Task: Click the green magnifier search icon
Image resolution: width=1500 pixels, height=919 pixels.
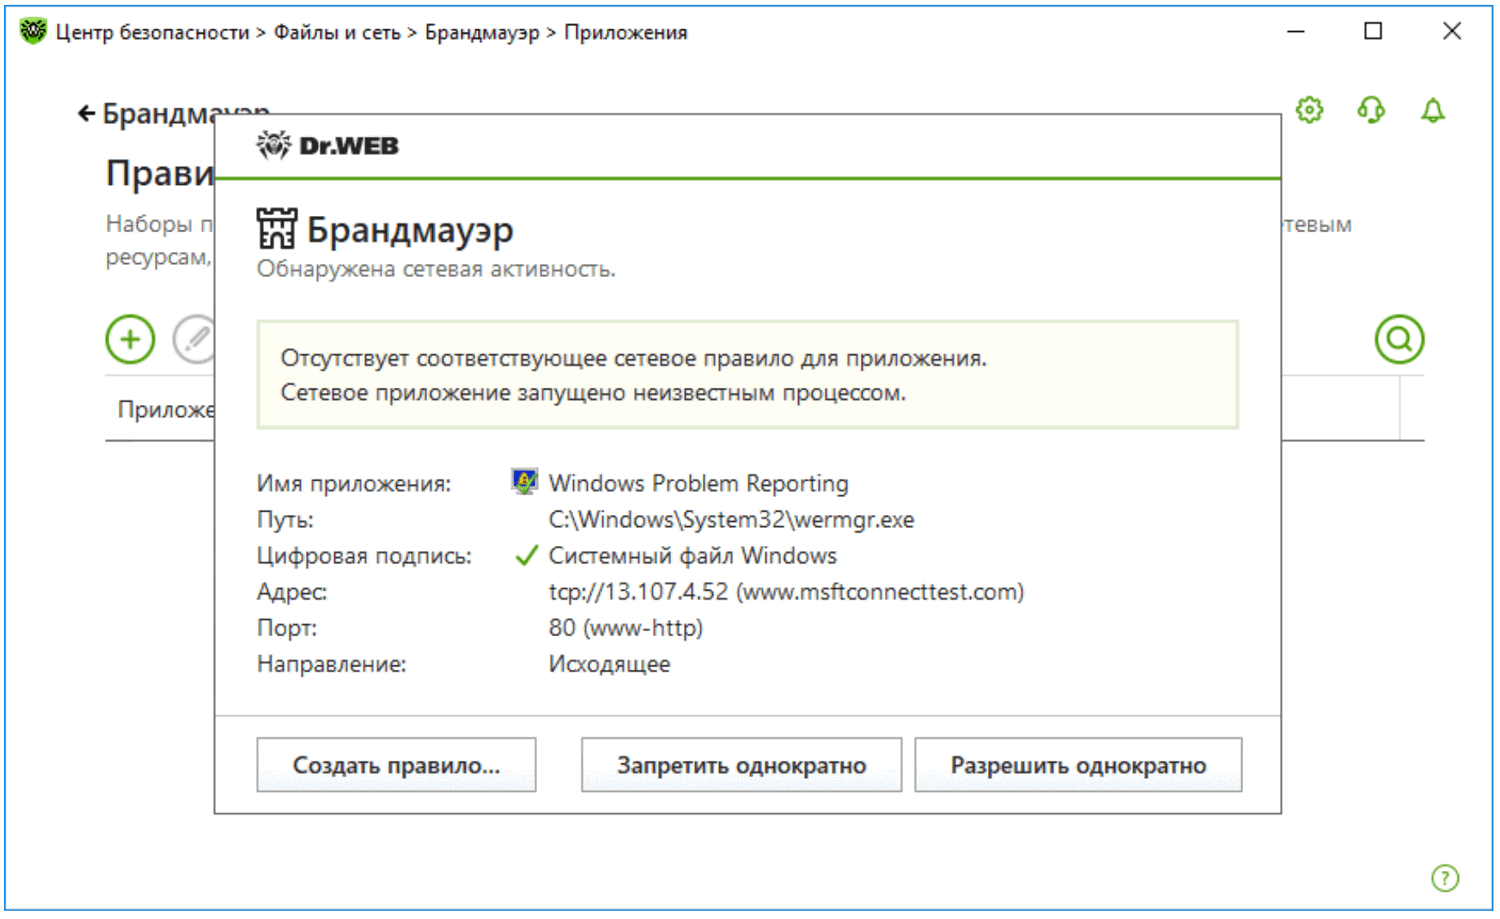Action: [x=1399, y=339]
